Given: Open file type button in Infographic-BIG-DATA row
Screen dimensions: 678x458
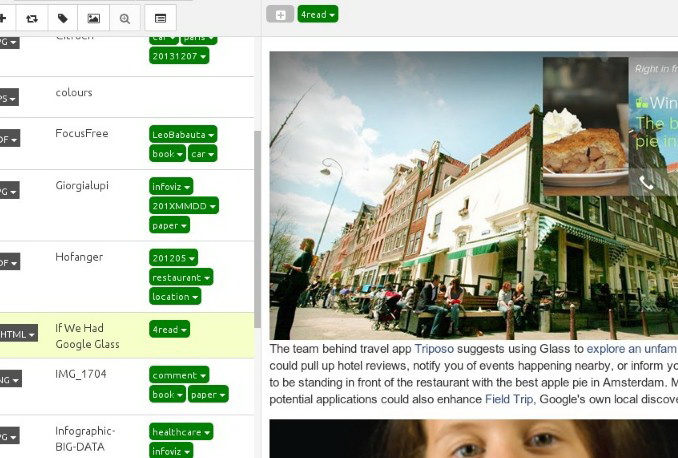Looking at the screenshot, I should click(x=10, y=436).
